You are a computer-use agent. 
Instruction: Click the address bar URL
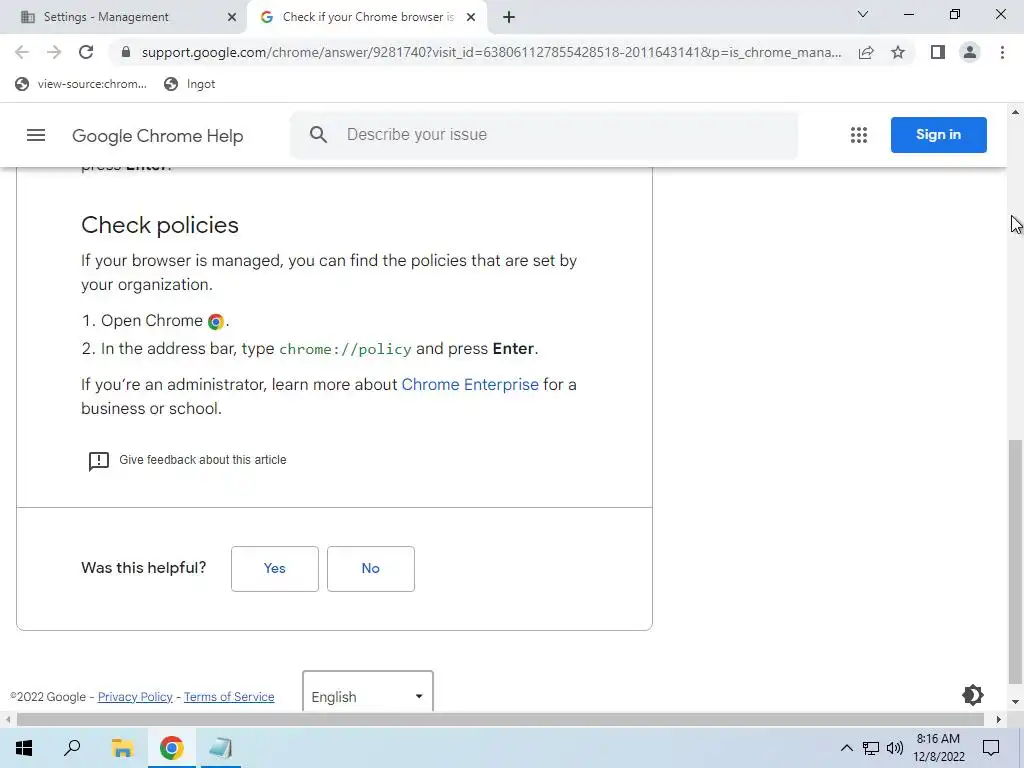tap(491, 52)
